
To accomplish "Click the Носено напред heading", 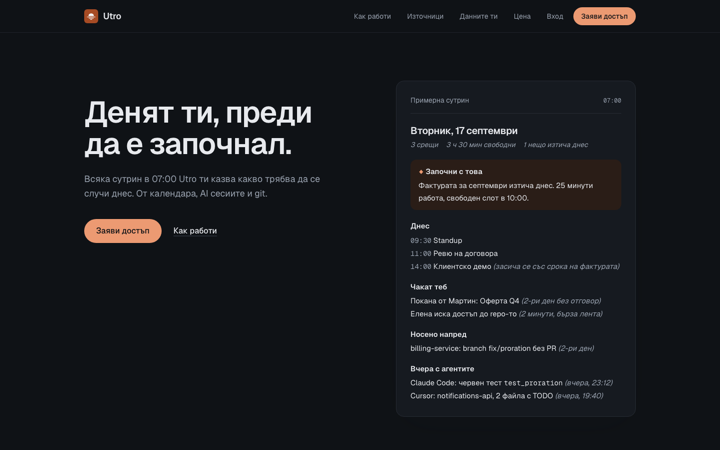I will [x=439, y=334].
